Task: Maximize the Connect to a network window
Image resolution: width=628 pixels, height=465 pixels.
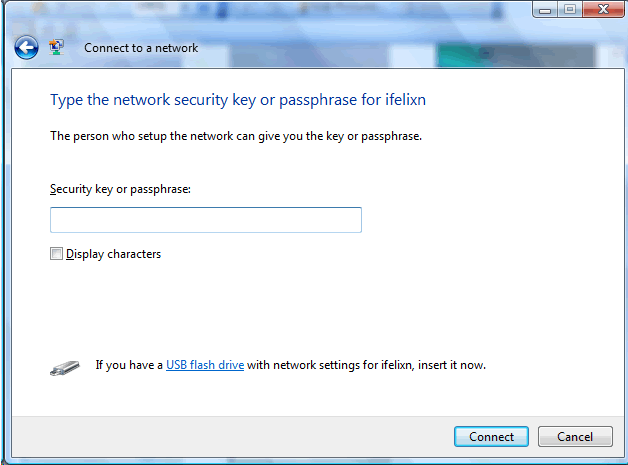Action: tap(570, 11)
